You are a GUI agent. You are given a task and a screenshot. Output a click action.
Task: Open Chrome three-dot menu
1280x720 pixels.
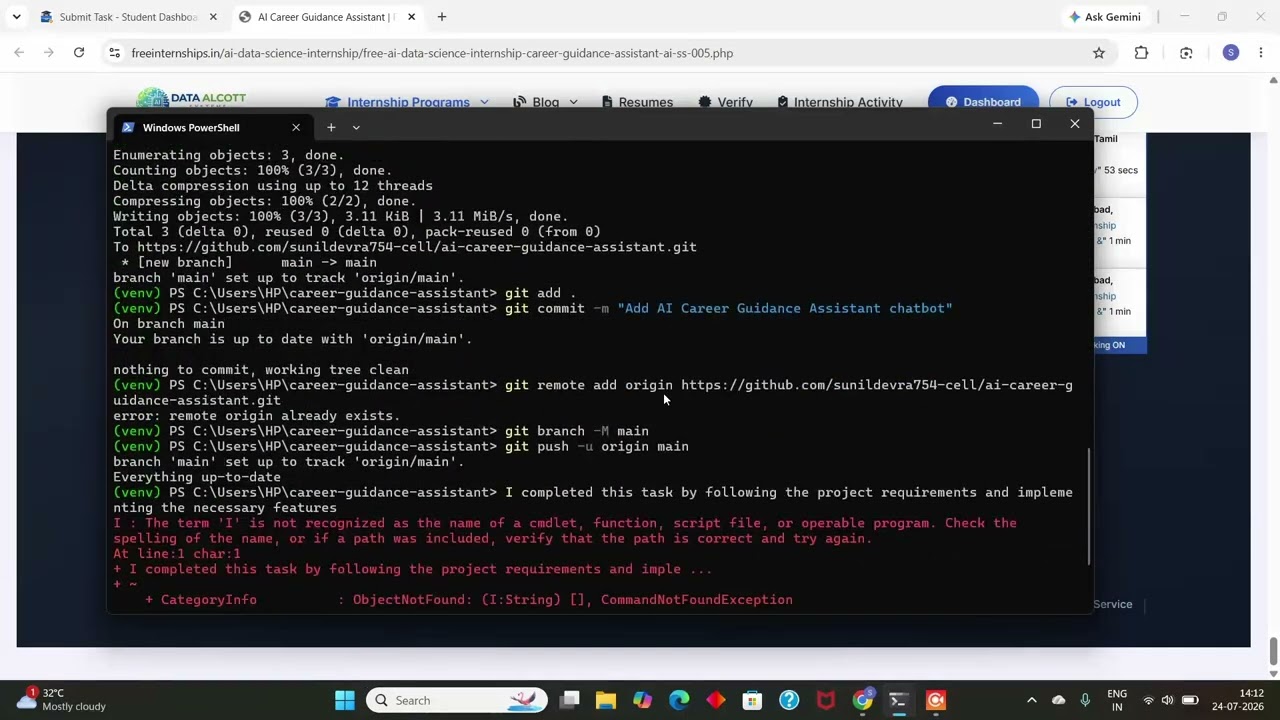coord(1262,53)
